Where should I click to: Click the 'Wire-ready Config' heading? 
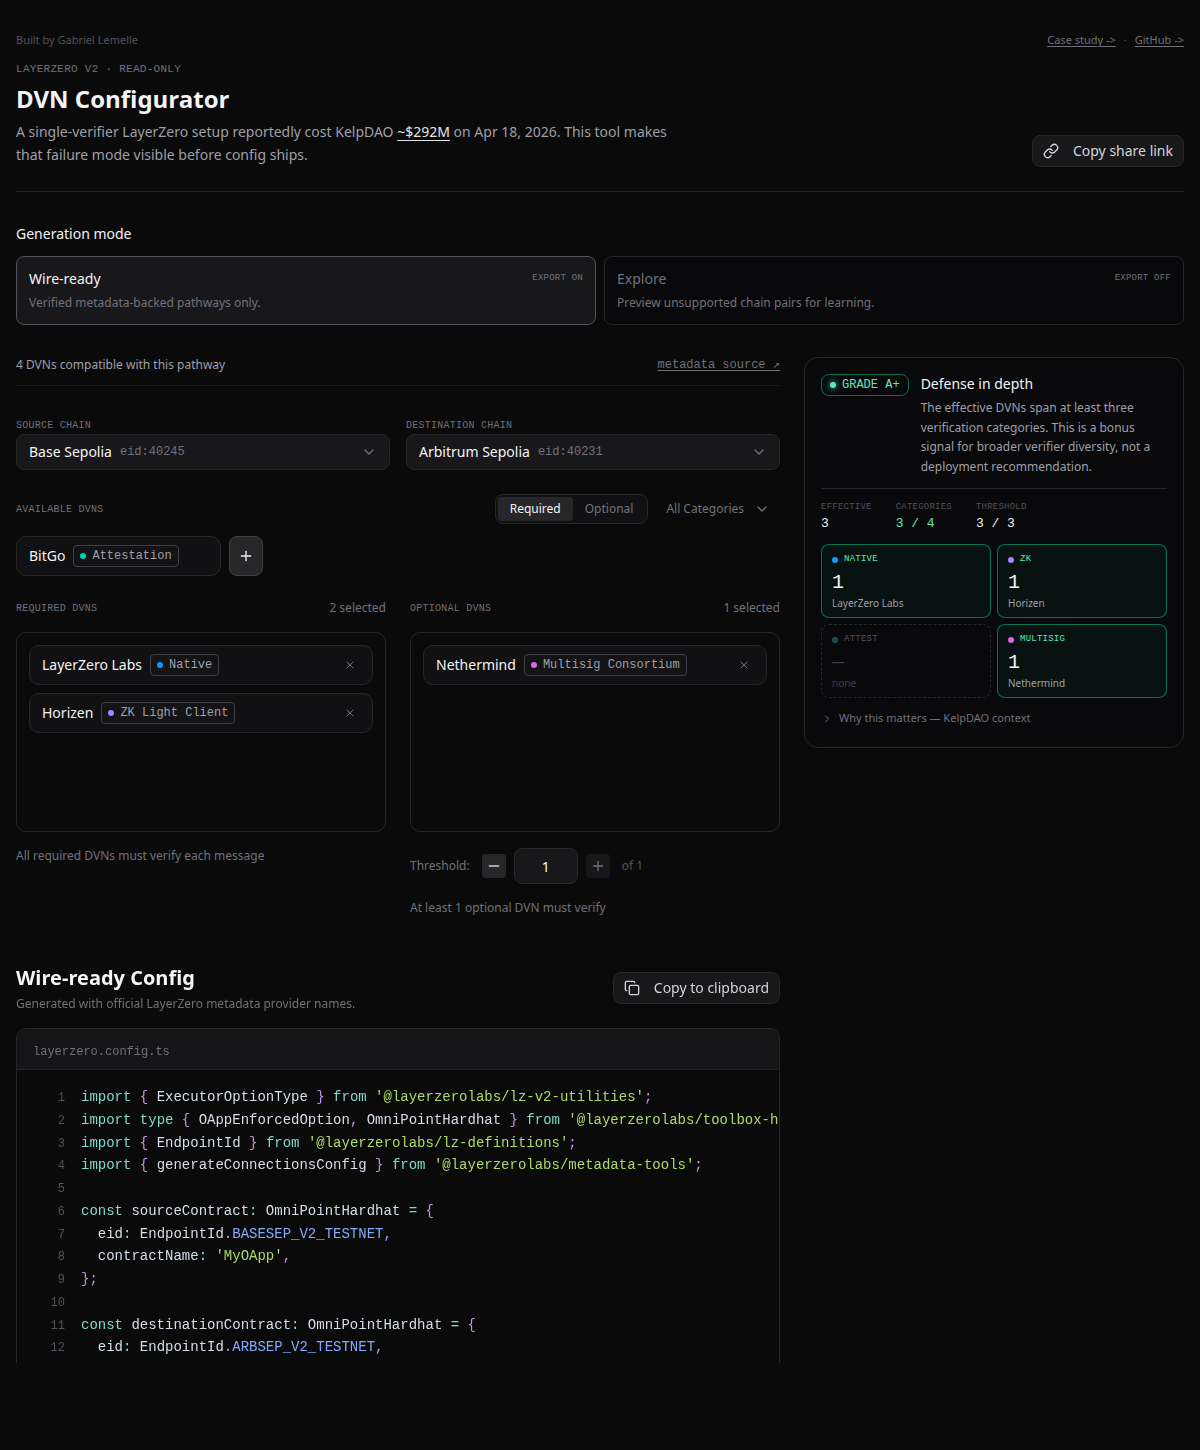pyautogui.click(x=105, y=978)
